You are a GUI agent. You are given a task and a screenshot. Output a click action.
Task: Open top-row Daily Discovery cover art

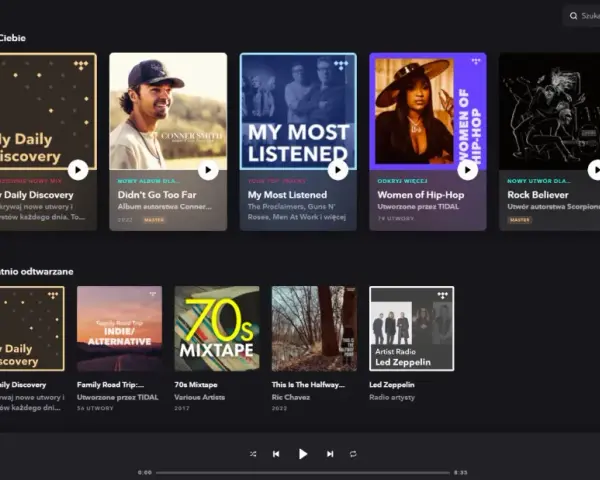(48, 111)
